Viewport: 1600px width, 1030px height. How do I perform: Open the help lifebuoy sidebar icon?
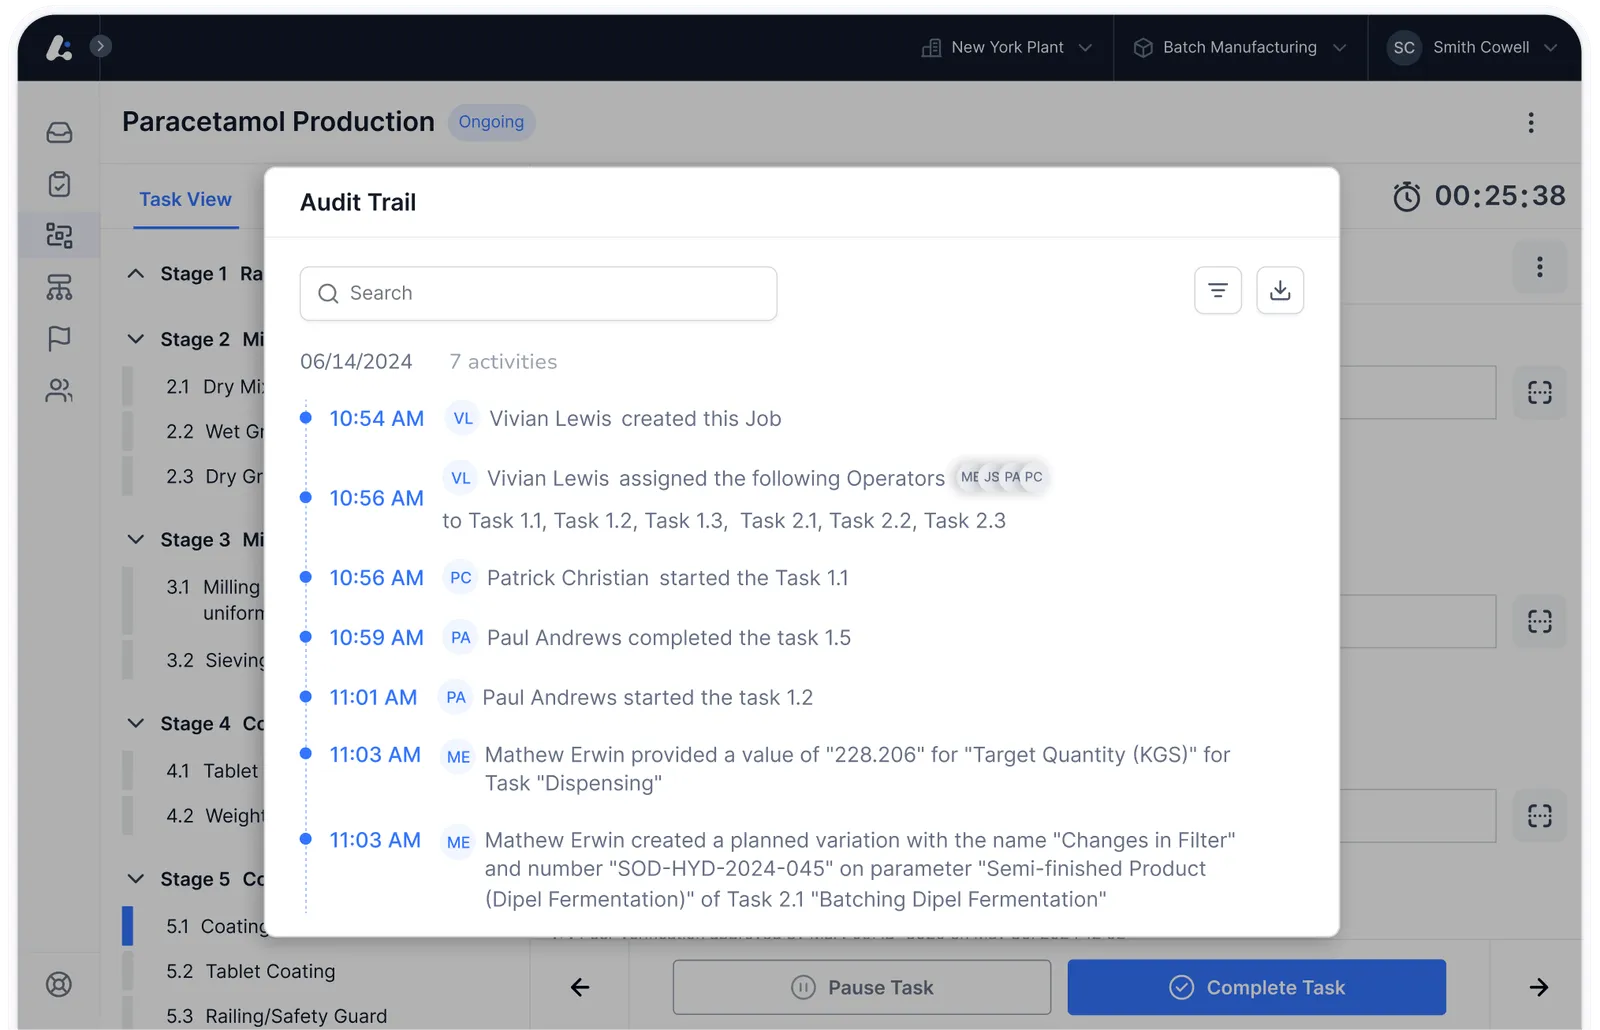click(59, 984)
